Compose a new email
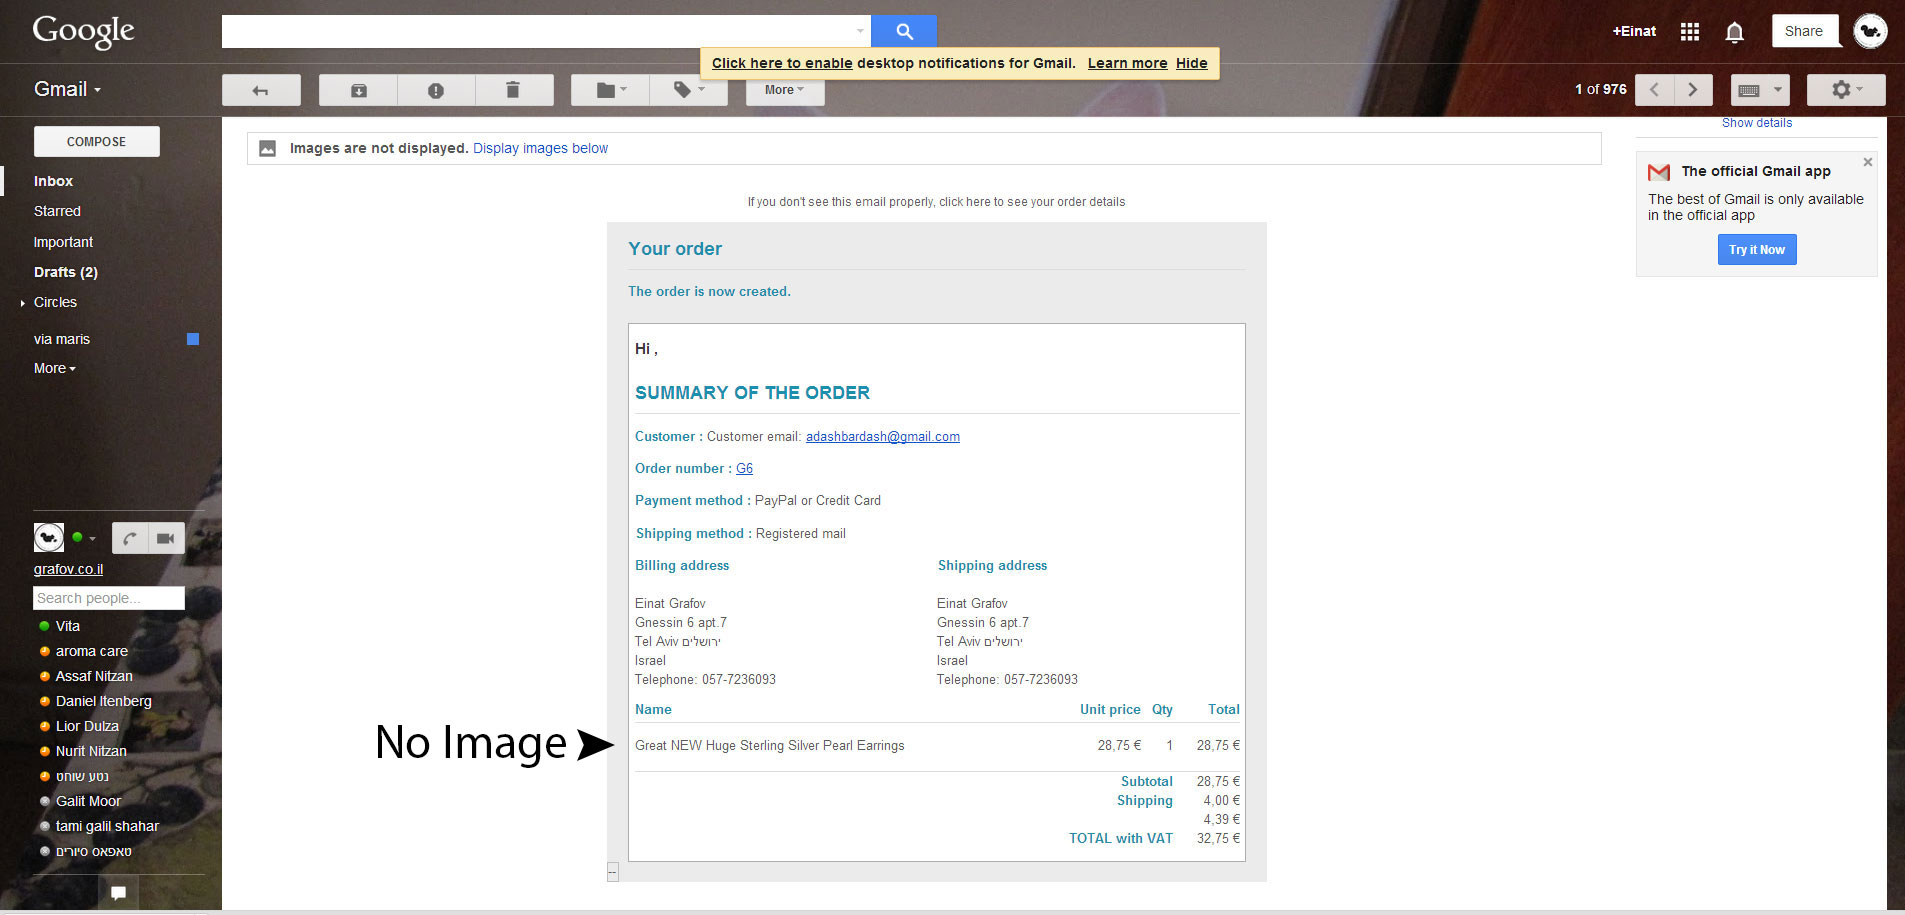1905x915 pixels. pos(97,142)
